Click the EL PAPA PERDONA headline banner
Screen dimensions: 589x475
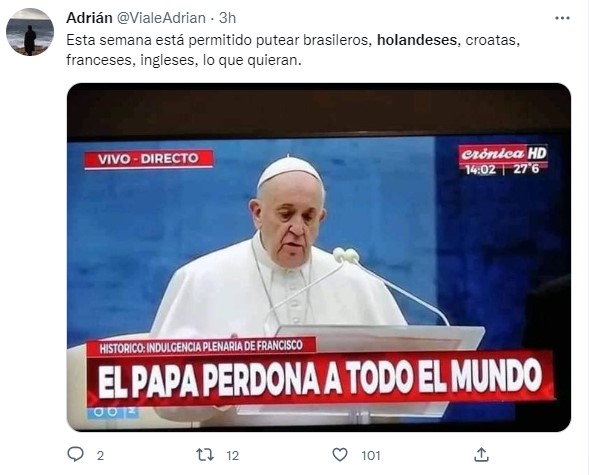(320, 378)
